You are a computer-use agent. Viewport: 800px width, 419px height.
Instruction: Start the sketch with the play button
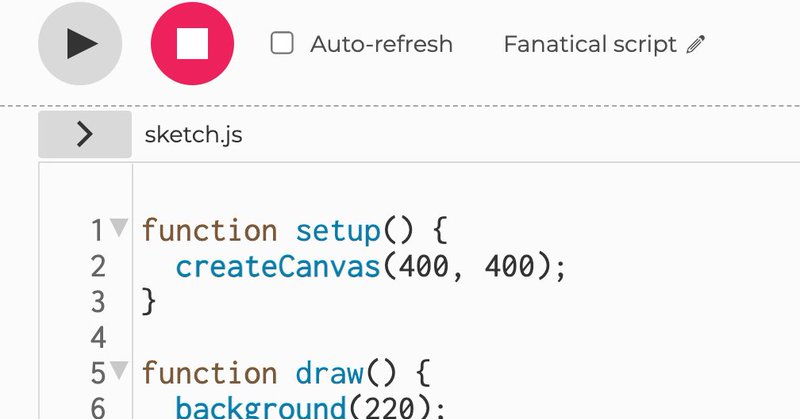point(80,43)
